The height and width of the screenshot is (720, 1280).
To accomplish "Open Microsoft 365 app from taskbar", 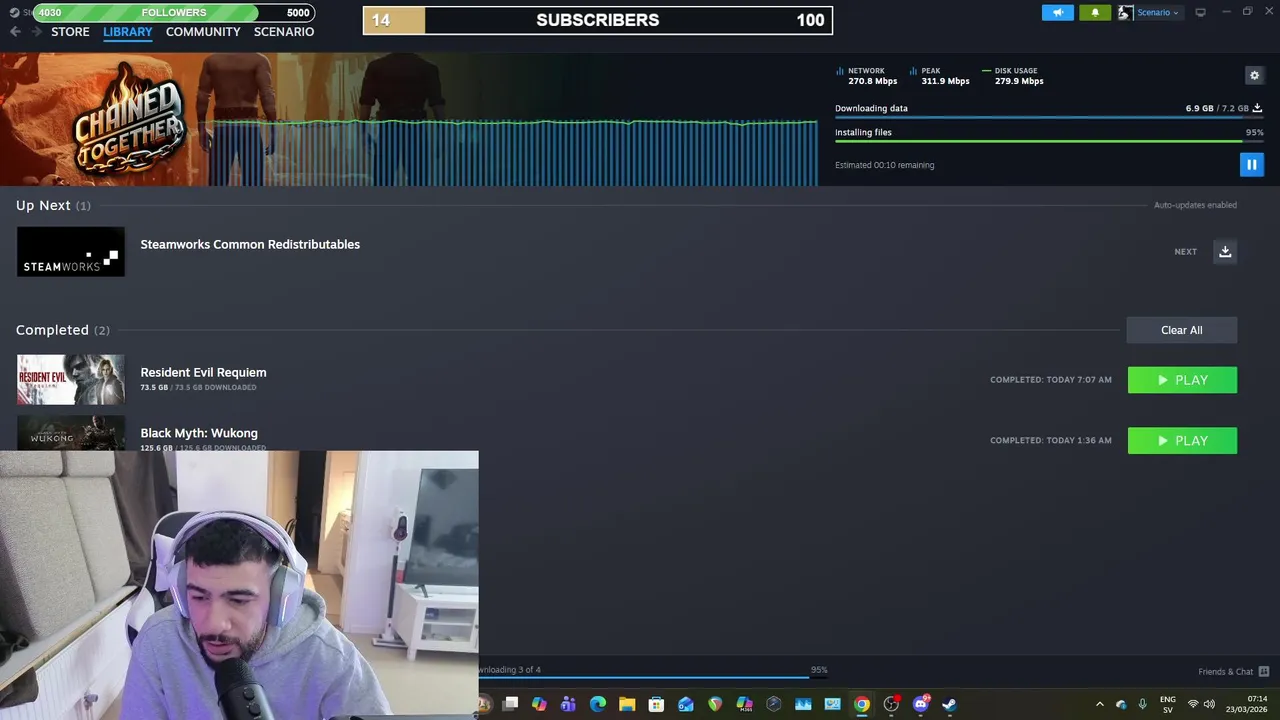I will 745,704.
